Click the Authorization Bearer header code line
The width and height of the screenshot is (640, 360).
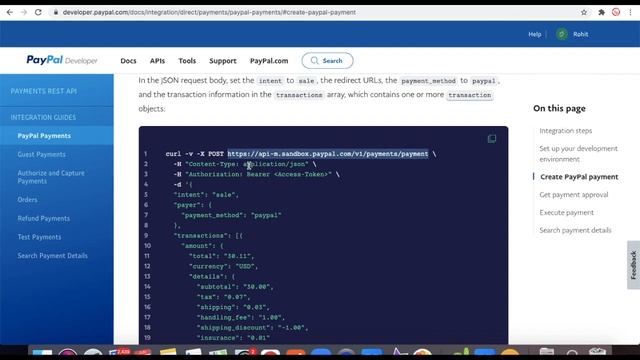tap(256, 174)
